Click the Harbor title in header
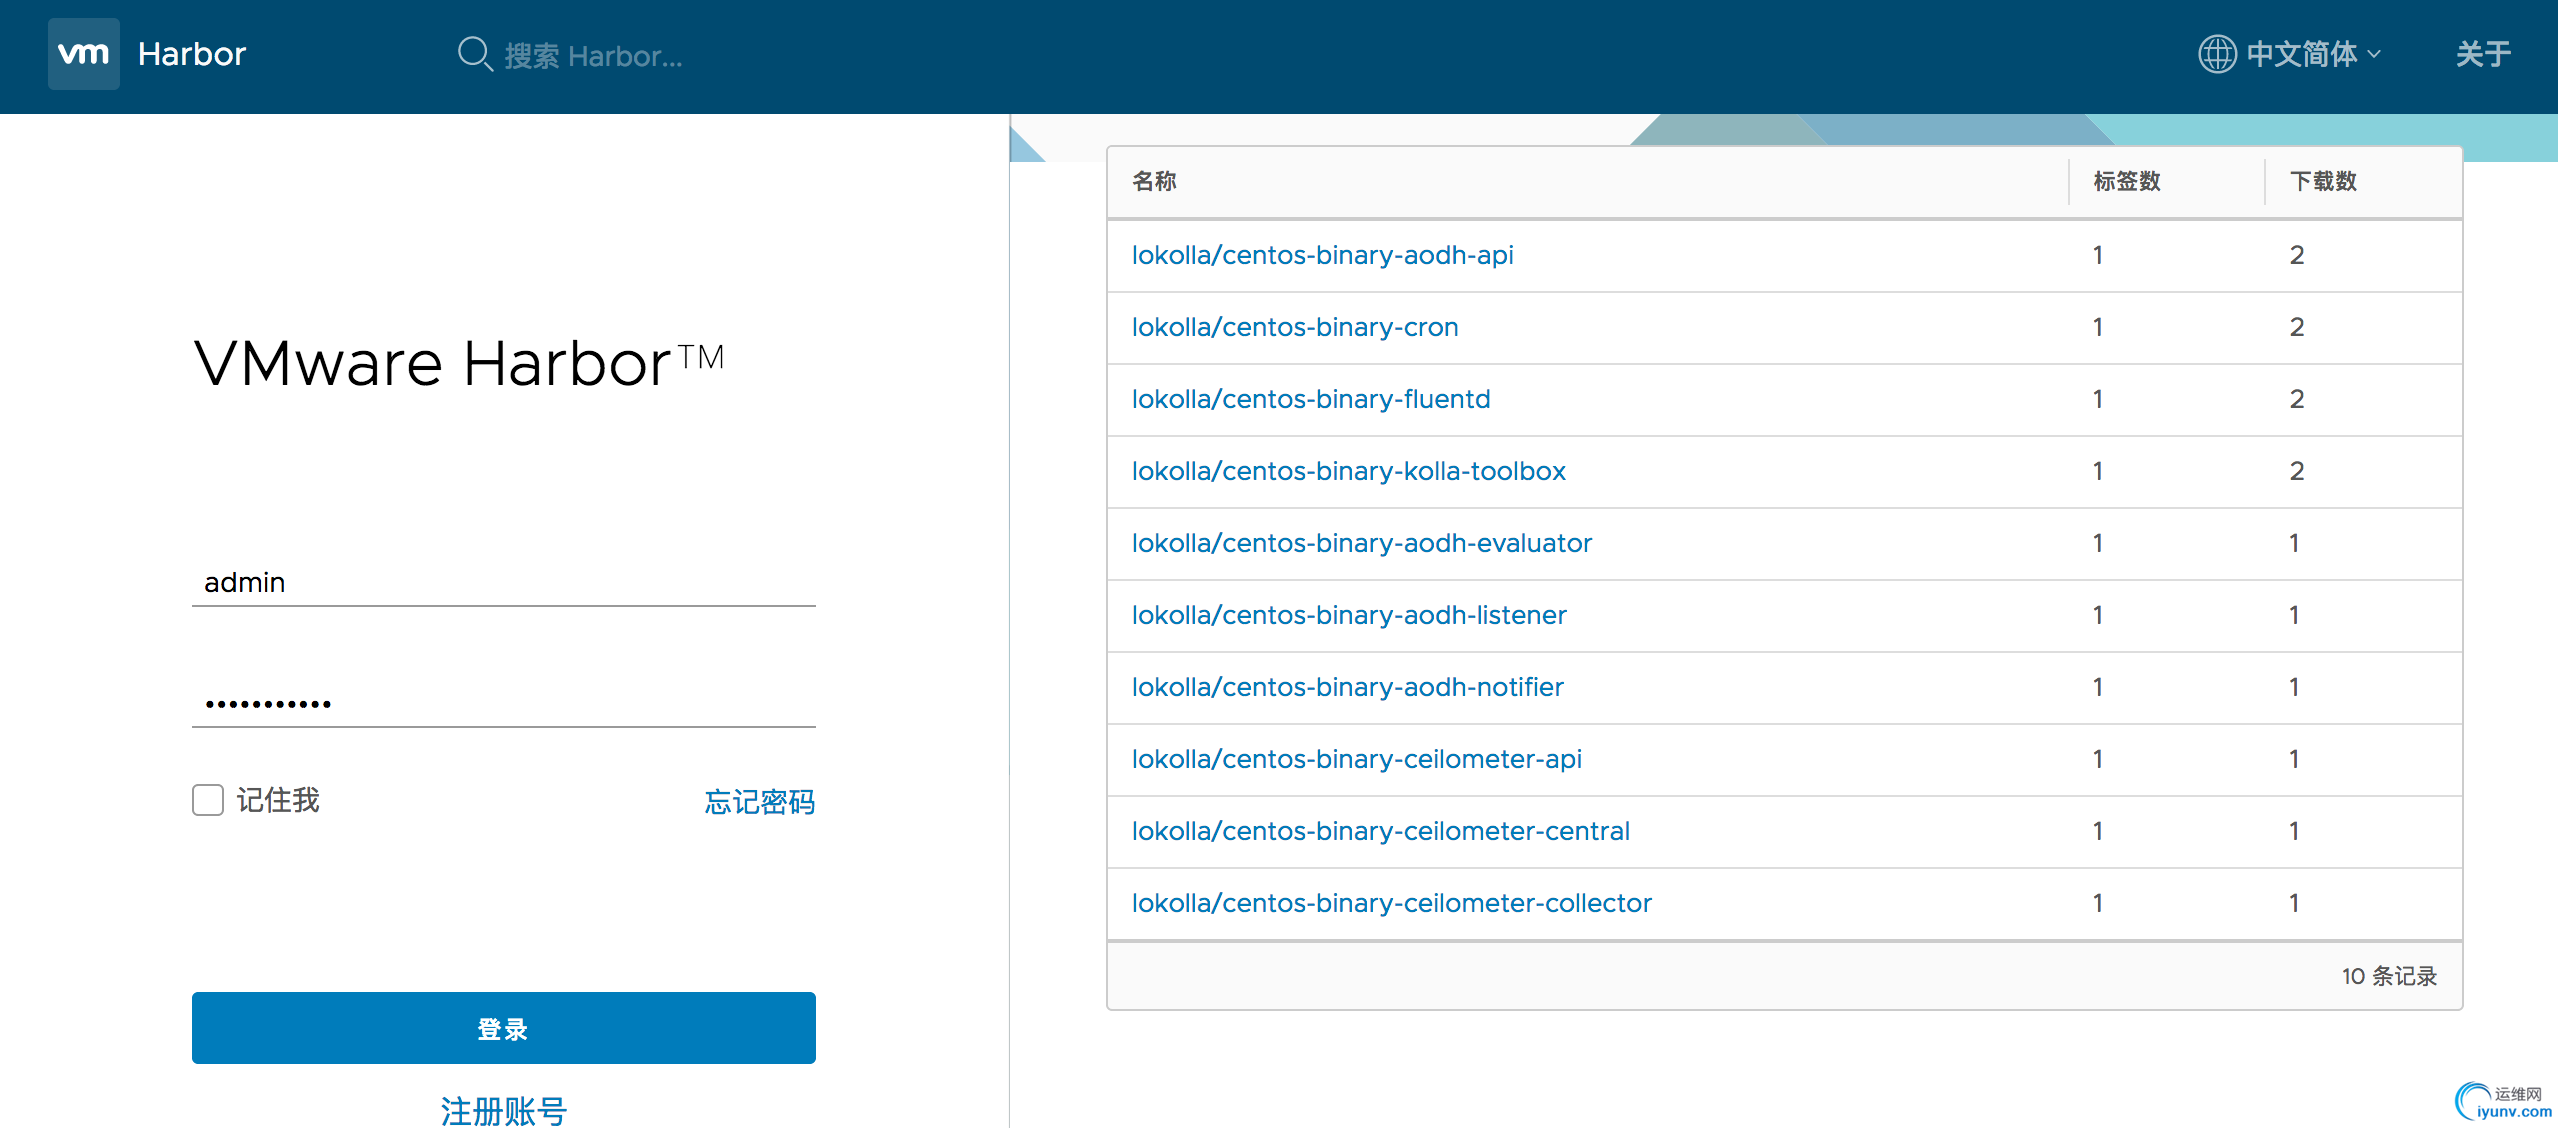2558x1128 pixels. coord(192,54)
